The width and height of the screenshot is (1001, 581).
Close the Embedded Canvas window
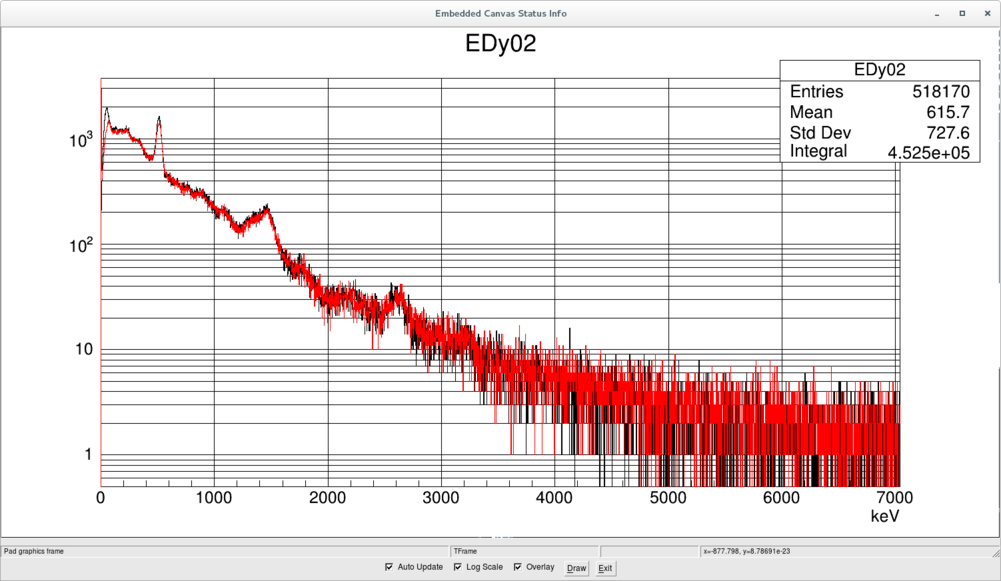(x=987, y=13)
